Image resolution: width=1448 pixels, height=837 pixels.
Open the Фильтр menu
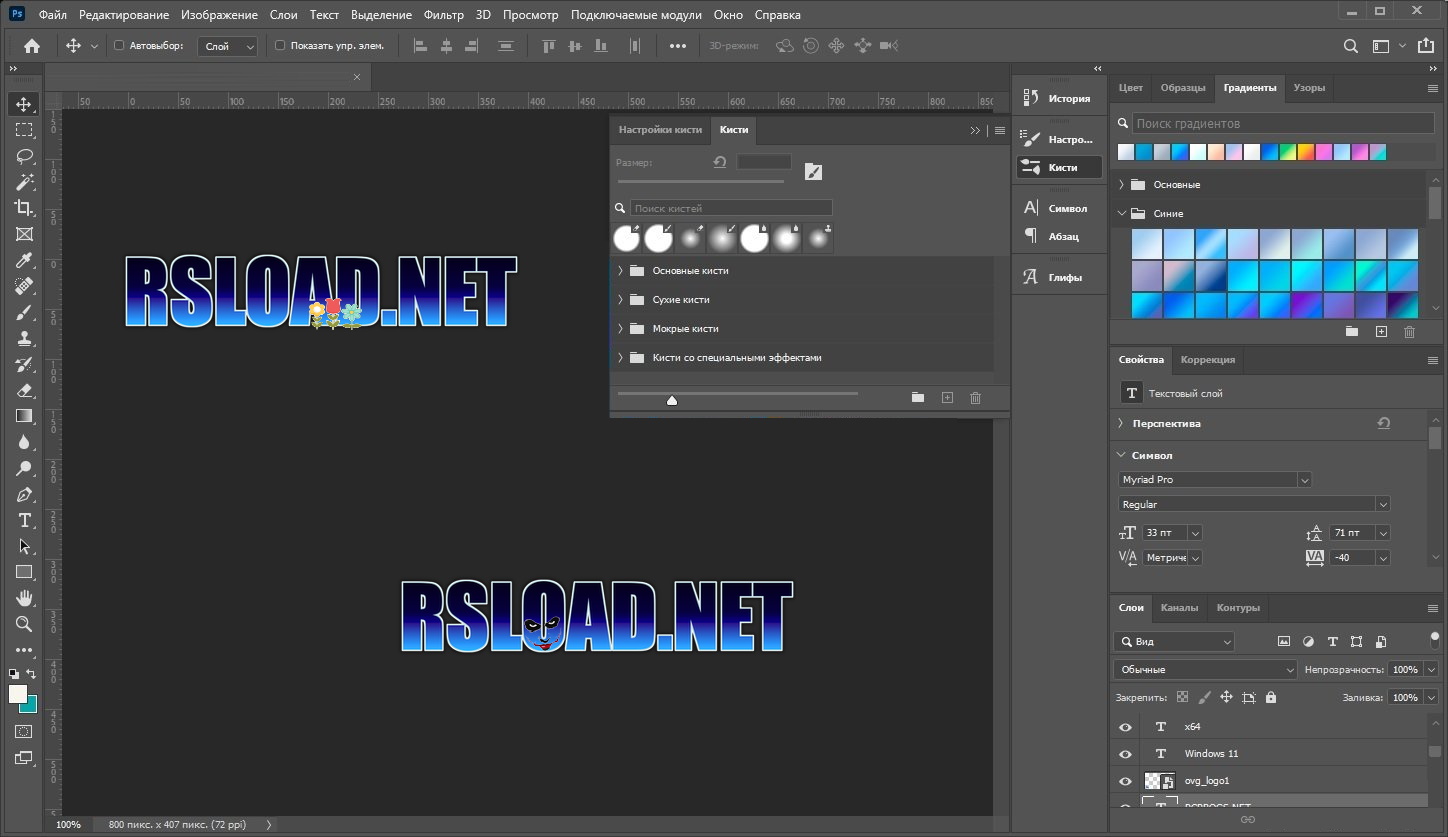[x=443, y=14]
